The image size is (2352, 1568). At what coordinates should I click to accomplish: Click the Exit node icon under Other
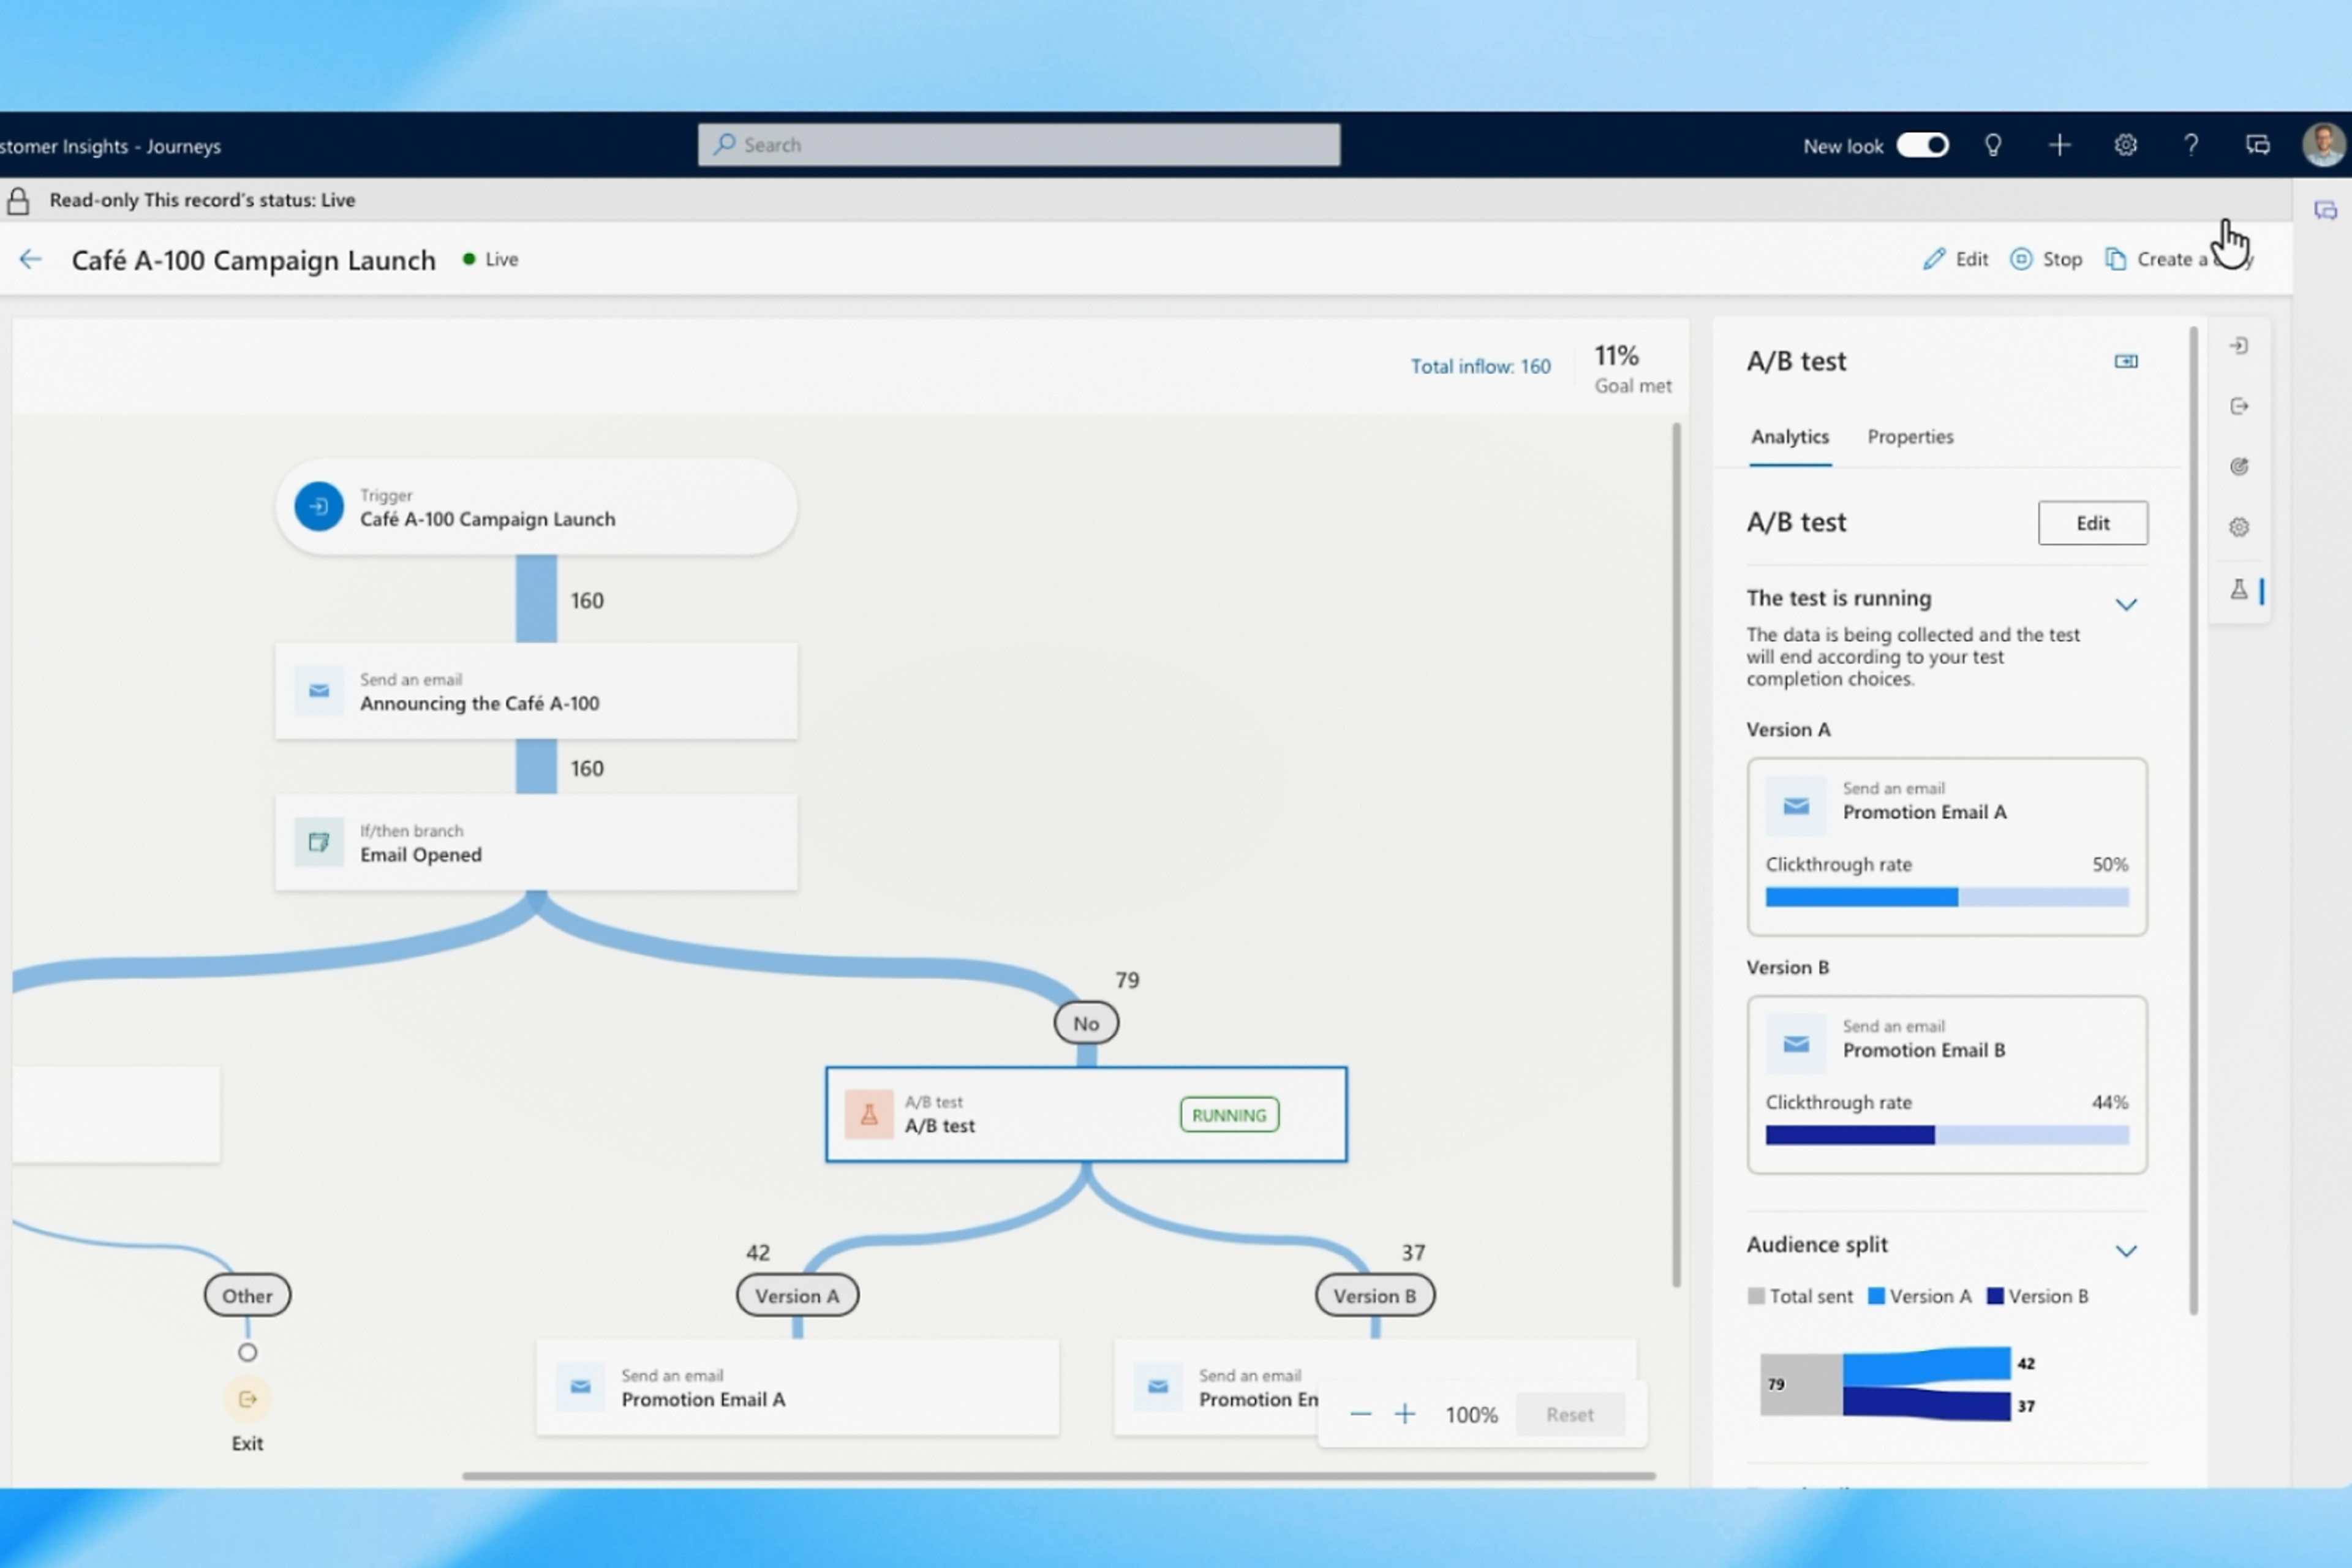[247, 1399]
